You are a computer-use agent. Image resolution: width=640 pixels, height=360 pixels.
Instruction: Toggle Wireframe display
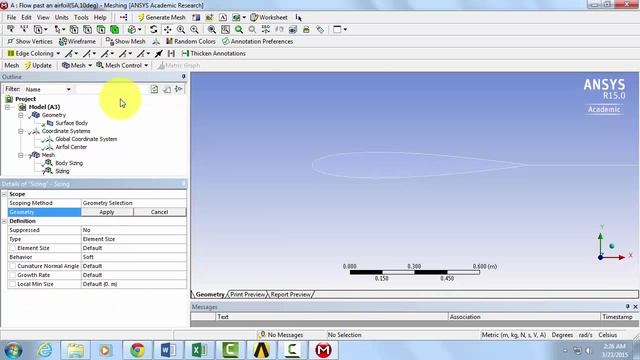[77, 41]
